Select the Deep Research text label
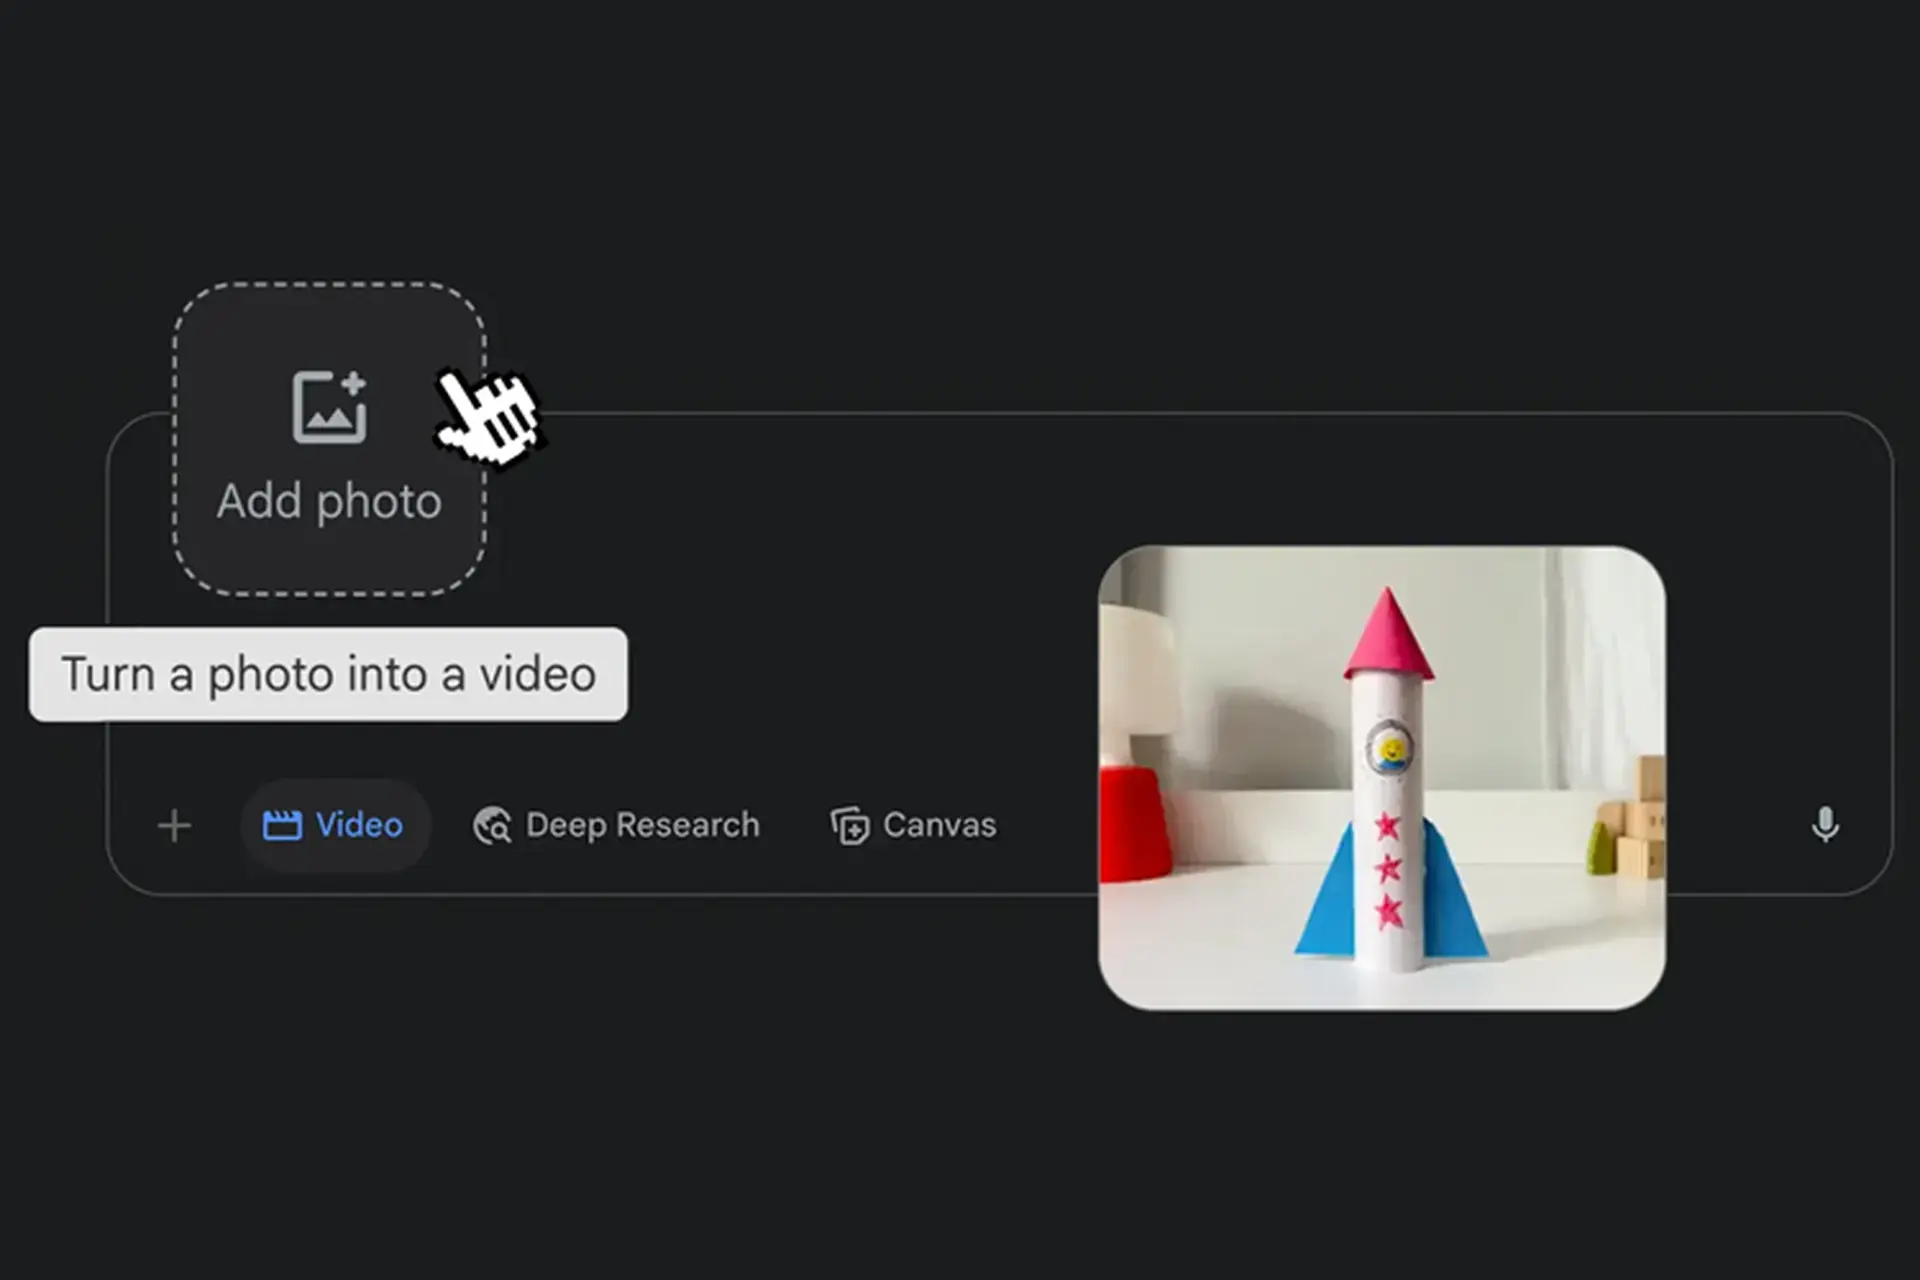The height and width of the screenshot is (1280, 1920). (x=642, y=825)
